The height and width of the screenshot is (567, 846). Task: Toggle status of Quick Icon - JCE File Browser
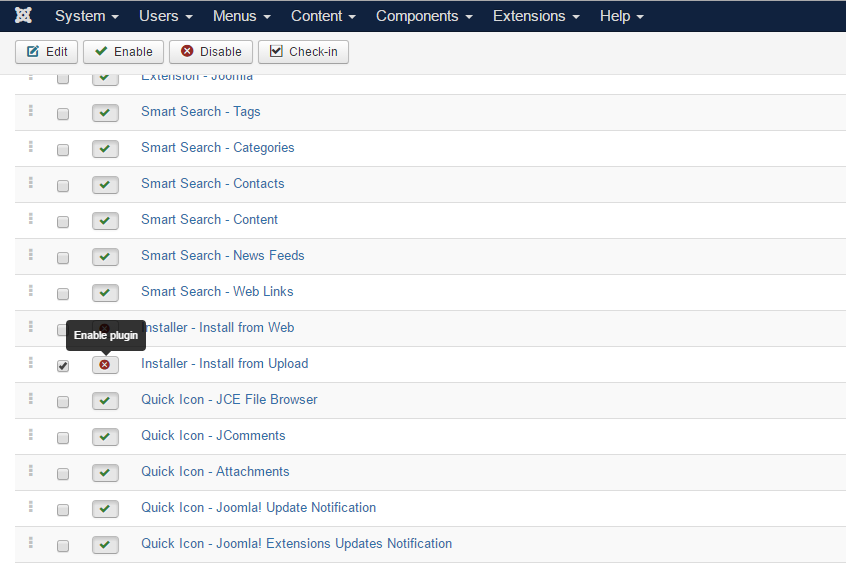(x=105, y=401)
